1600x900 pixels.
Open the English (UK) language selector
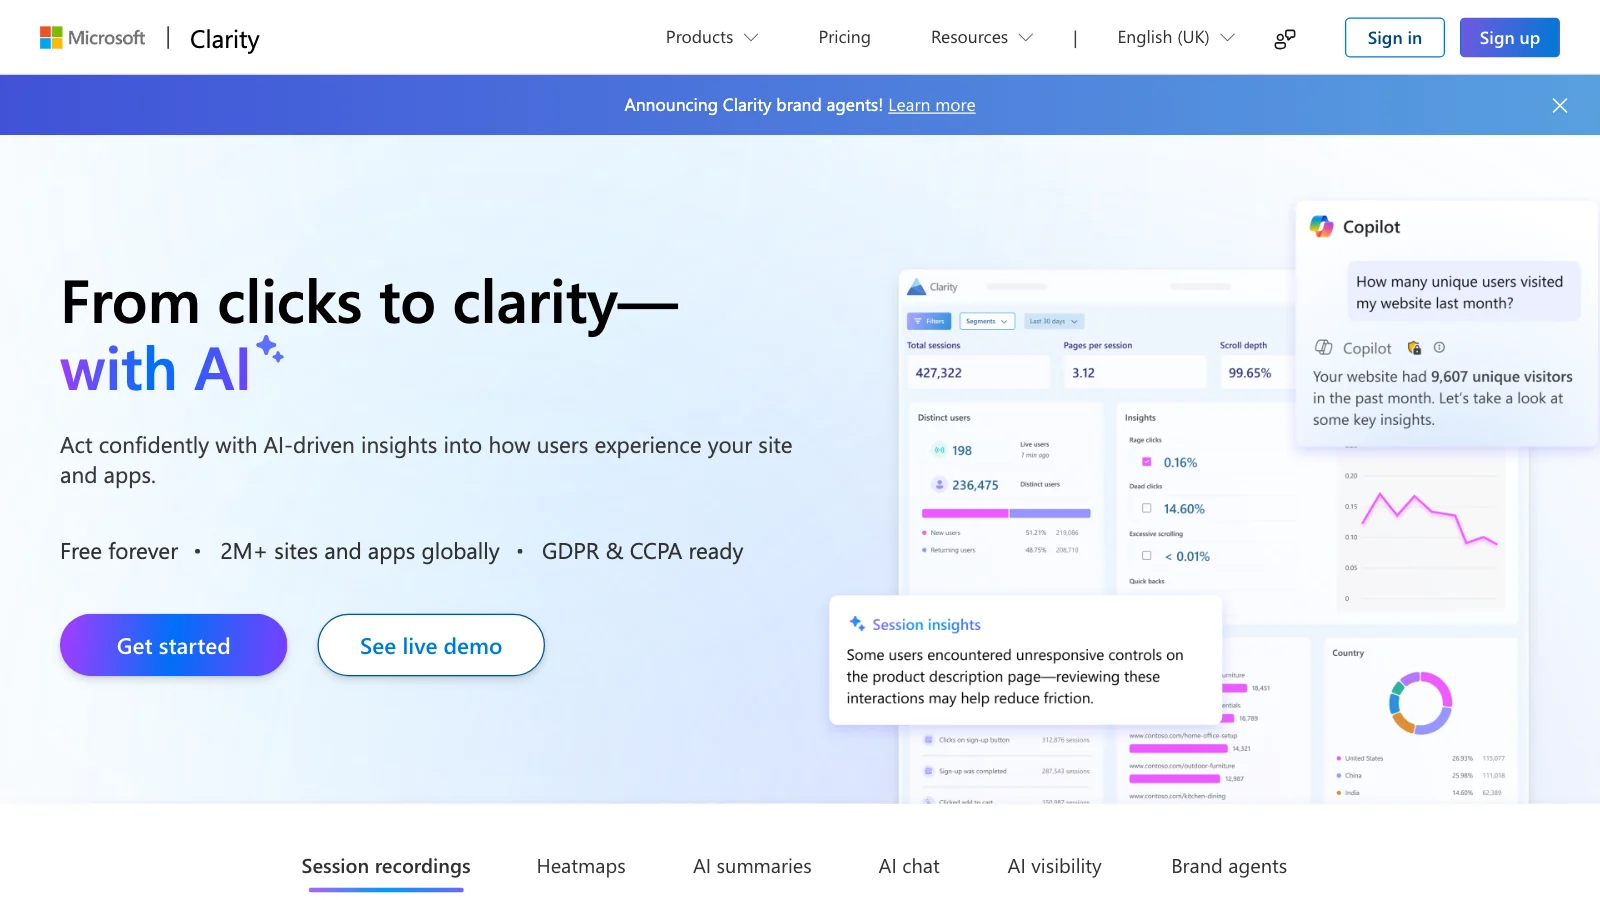coord(1176,38)
